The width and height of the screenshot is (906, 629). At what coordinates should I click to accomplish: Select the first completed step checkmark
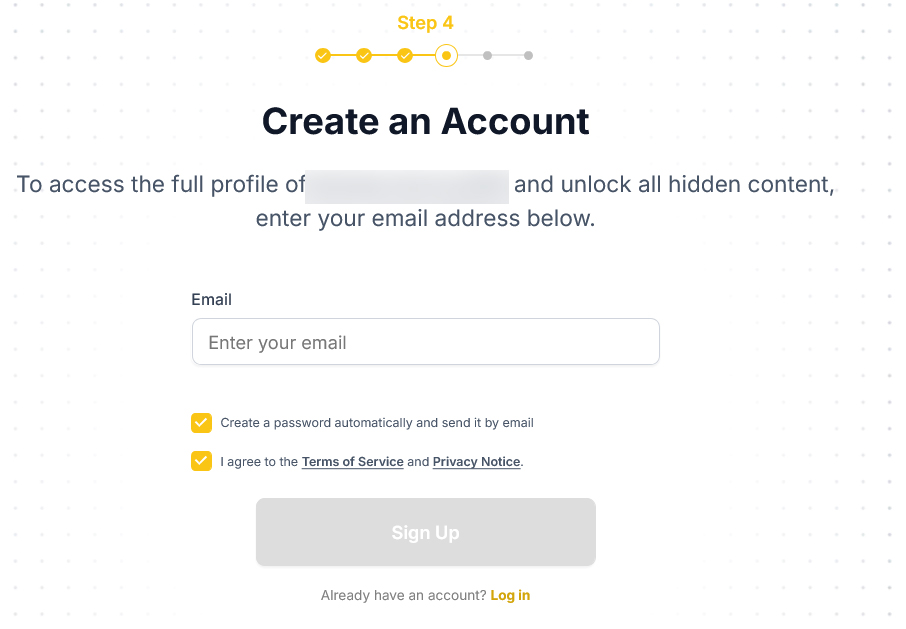323,56
